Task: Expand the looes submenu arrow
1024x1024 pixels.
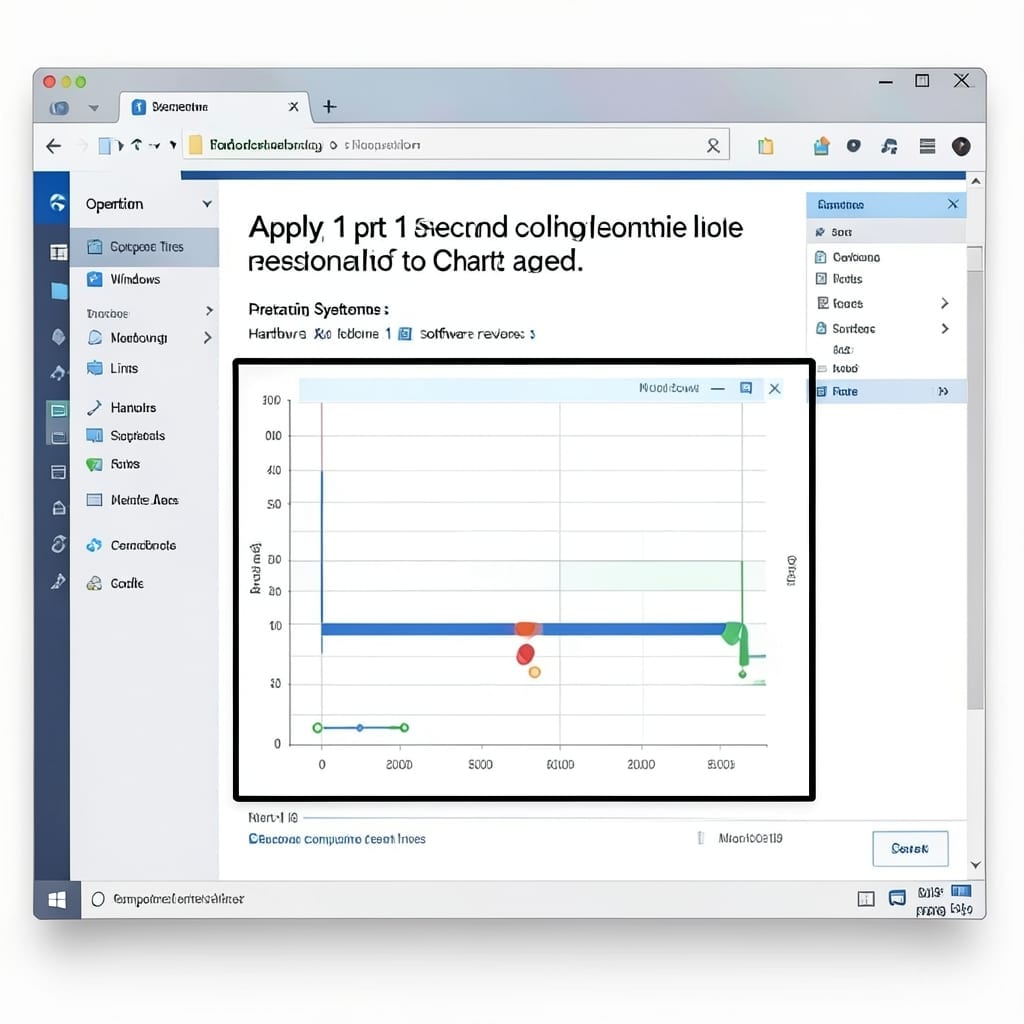Action: pyautogui.click(x=944, y=303)
